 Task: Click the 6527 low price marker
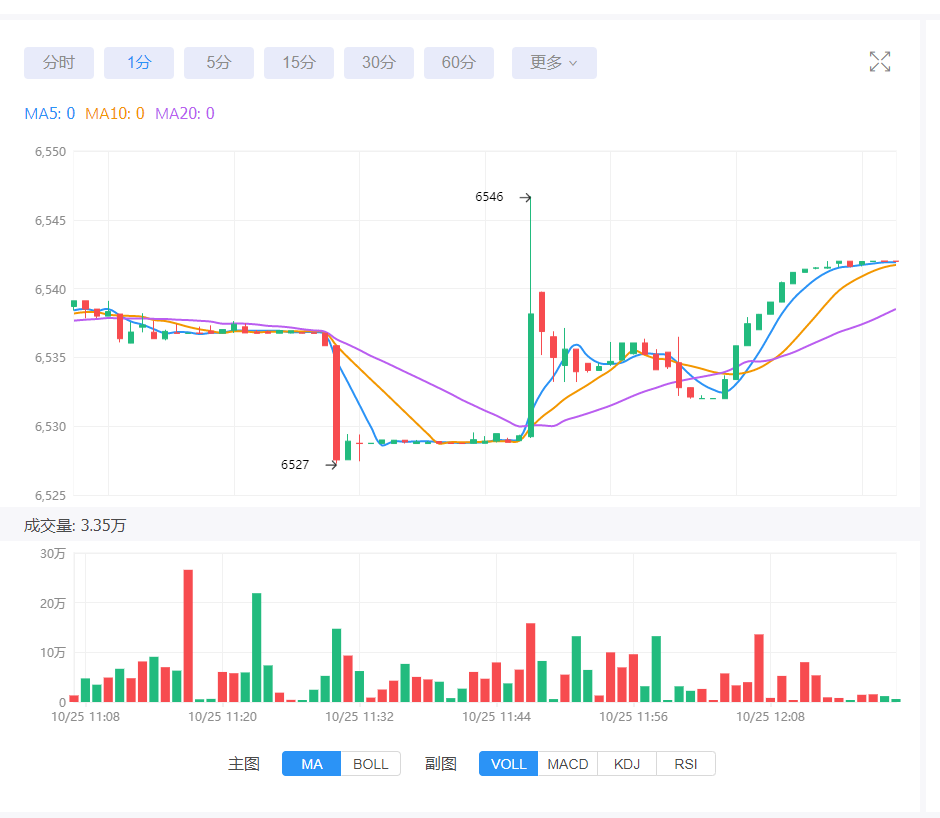click(295, 465)
